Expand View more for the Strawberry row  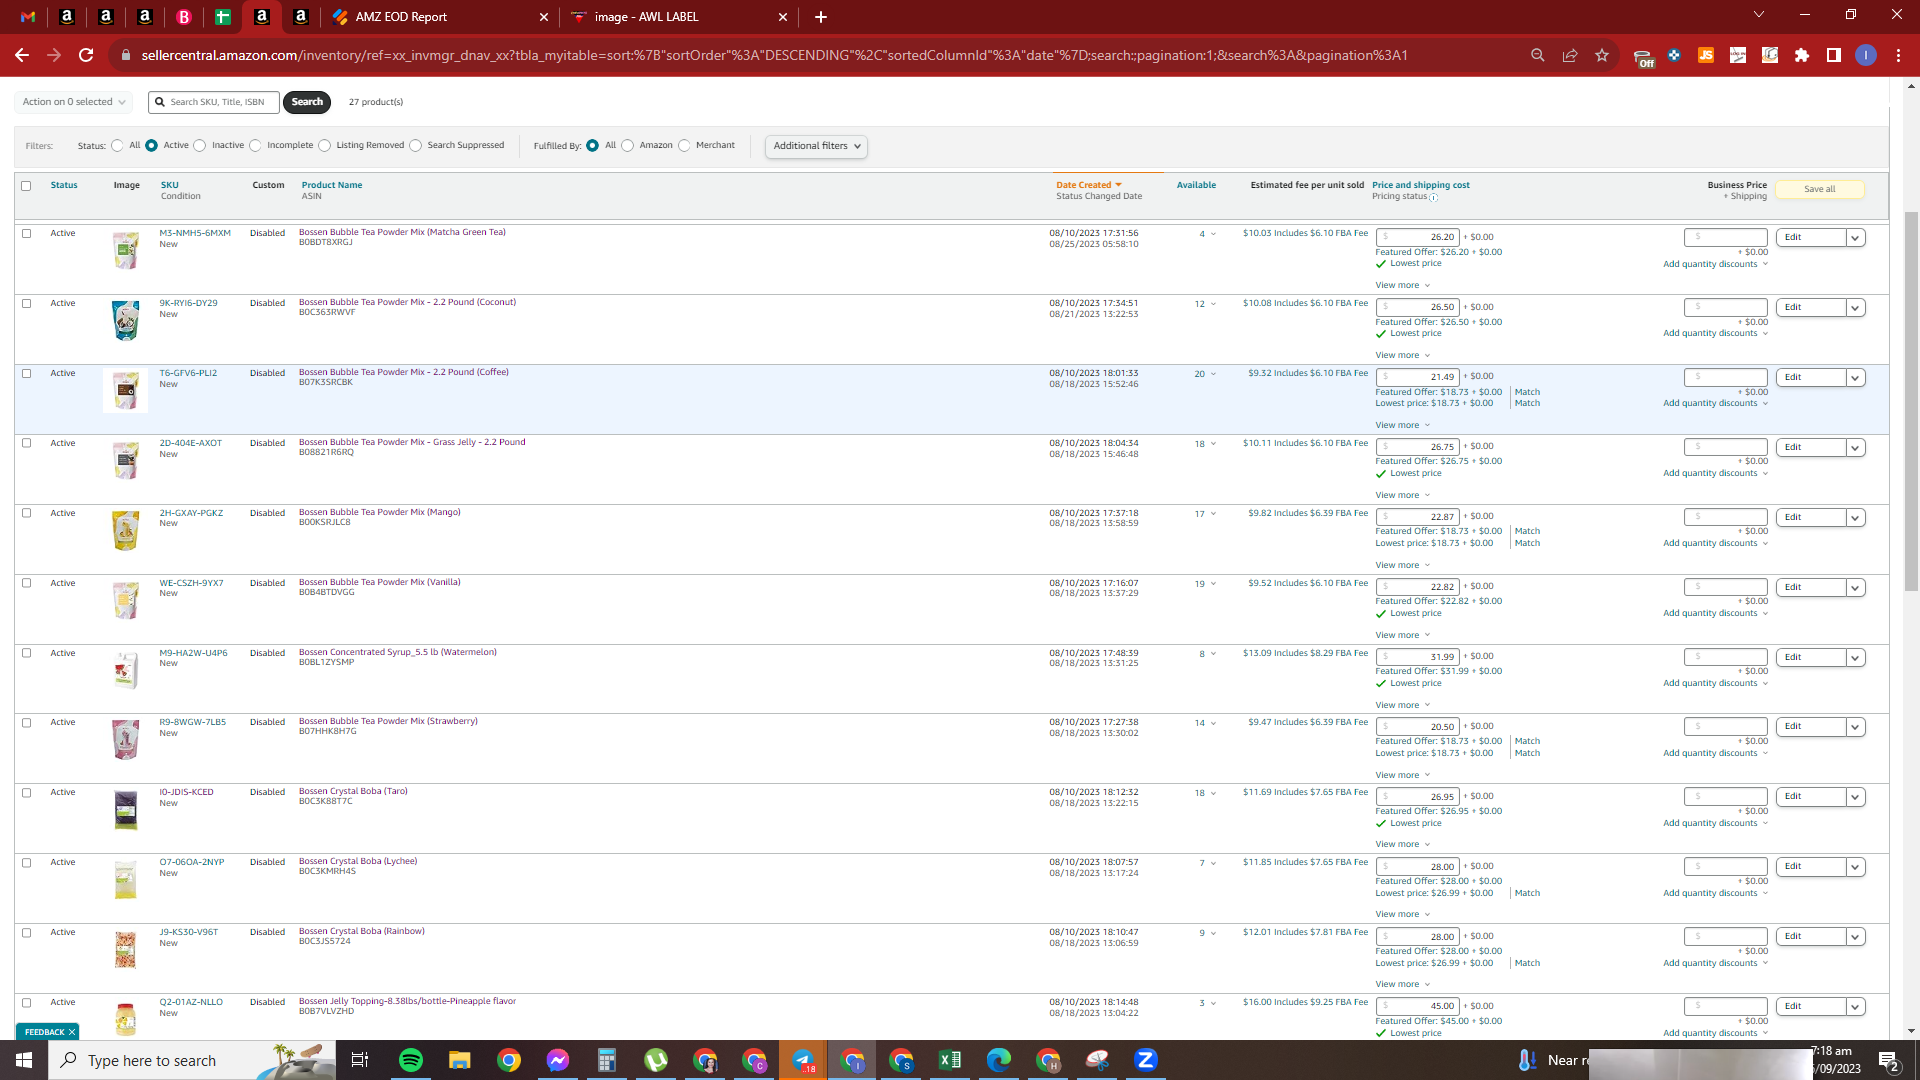[1402, 776]
